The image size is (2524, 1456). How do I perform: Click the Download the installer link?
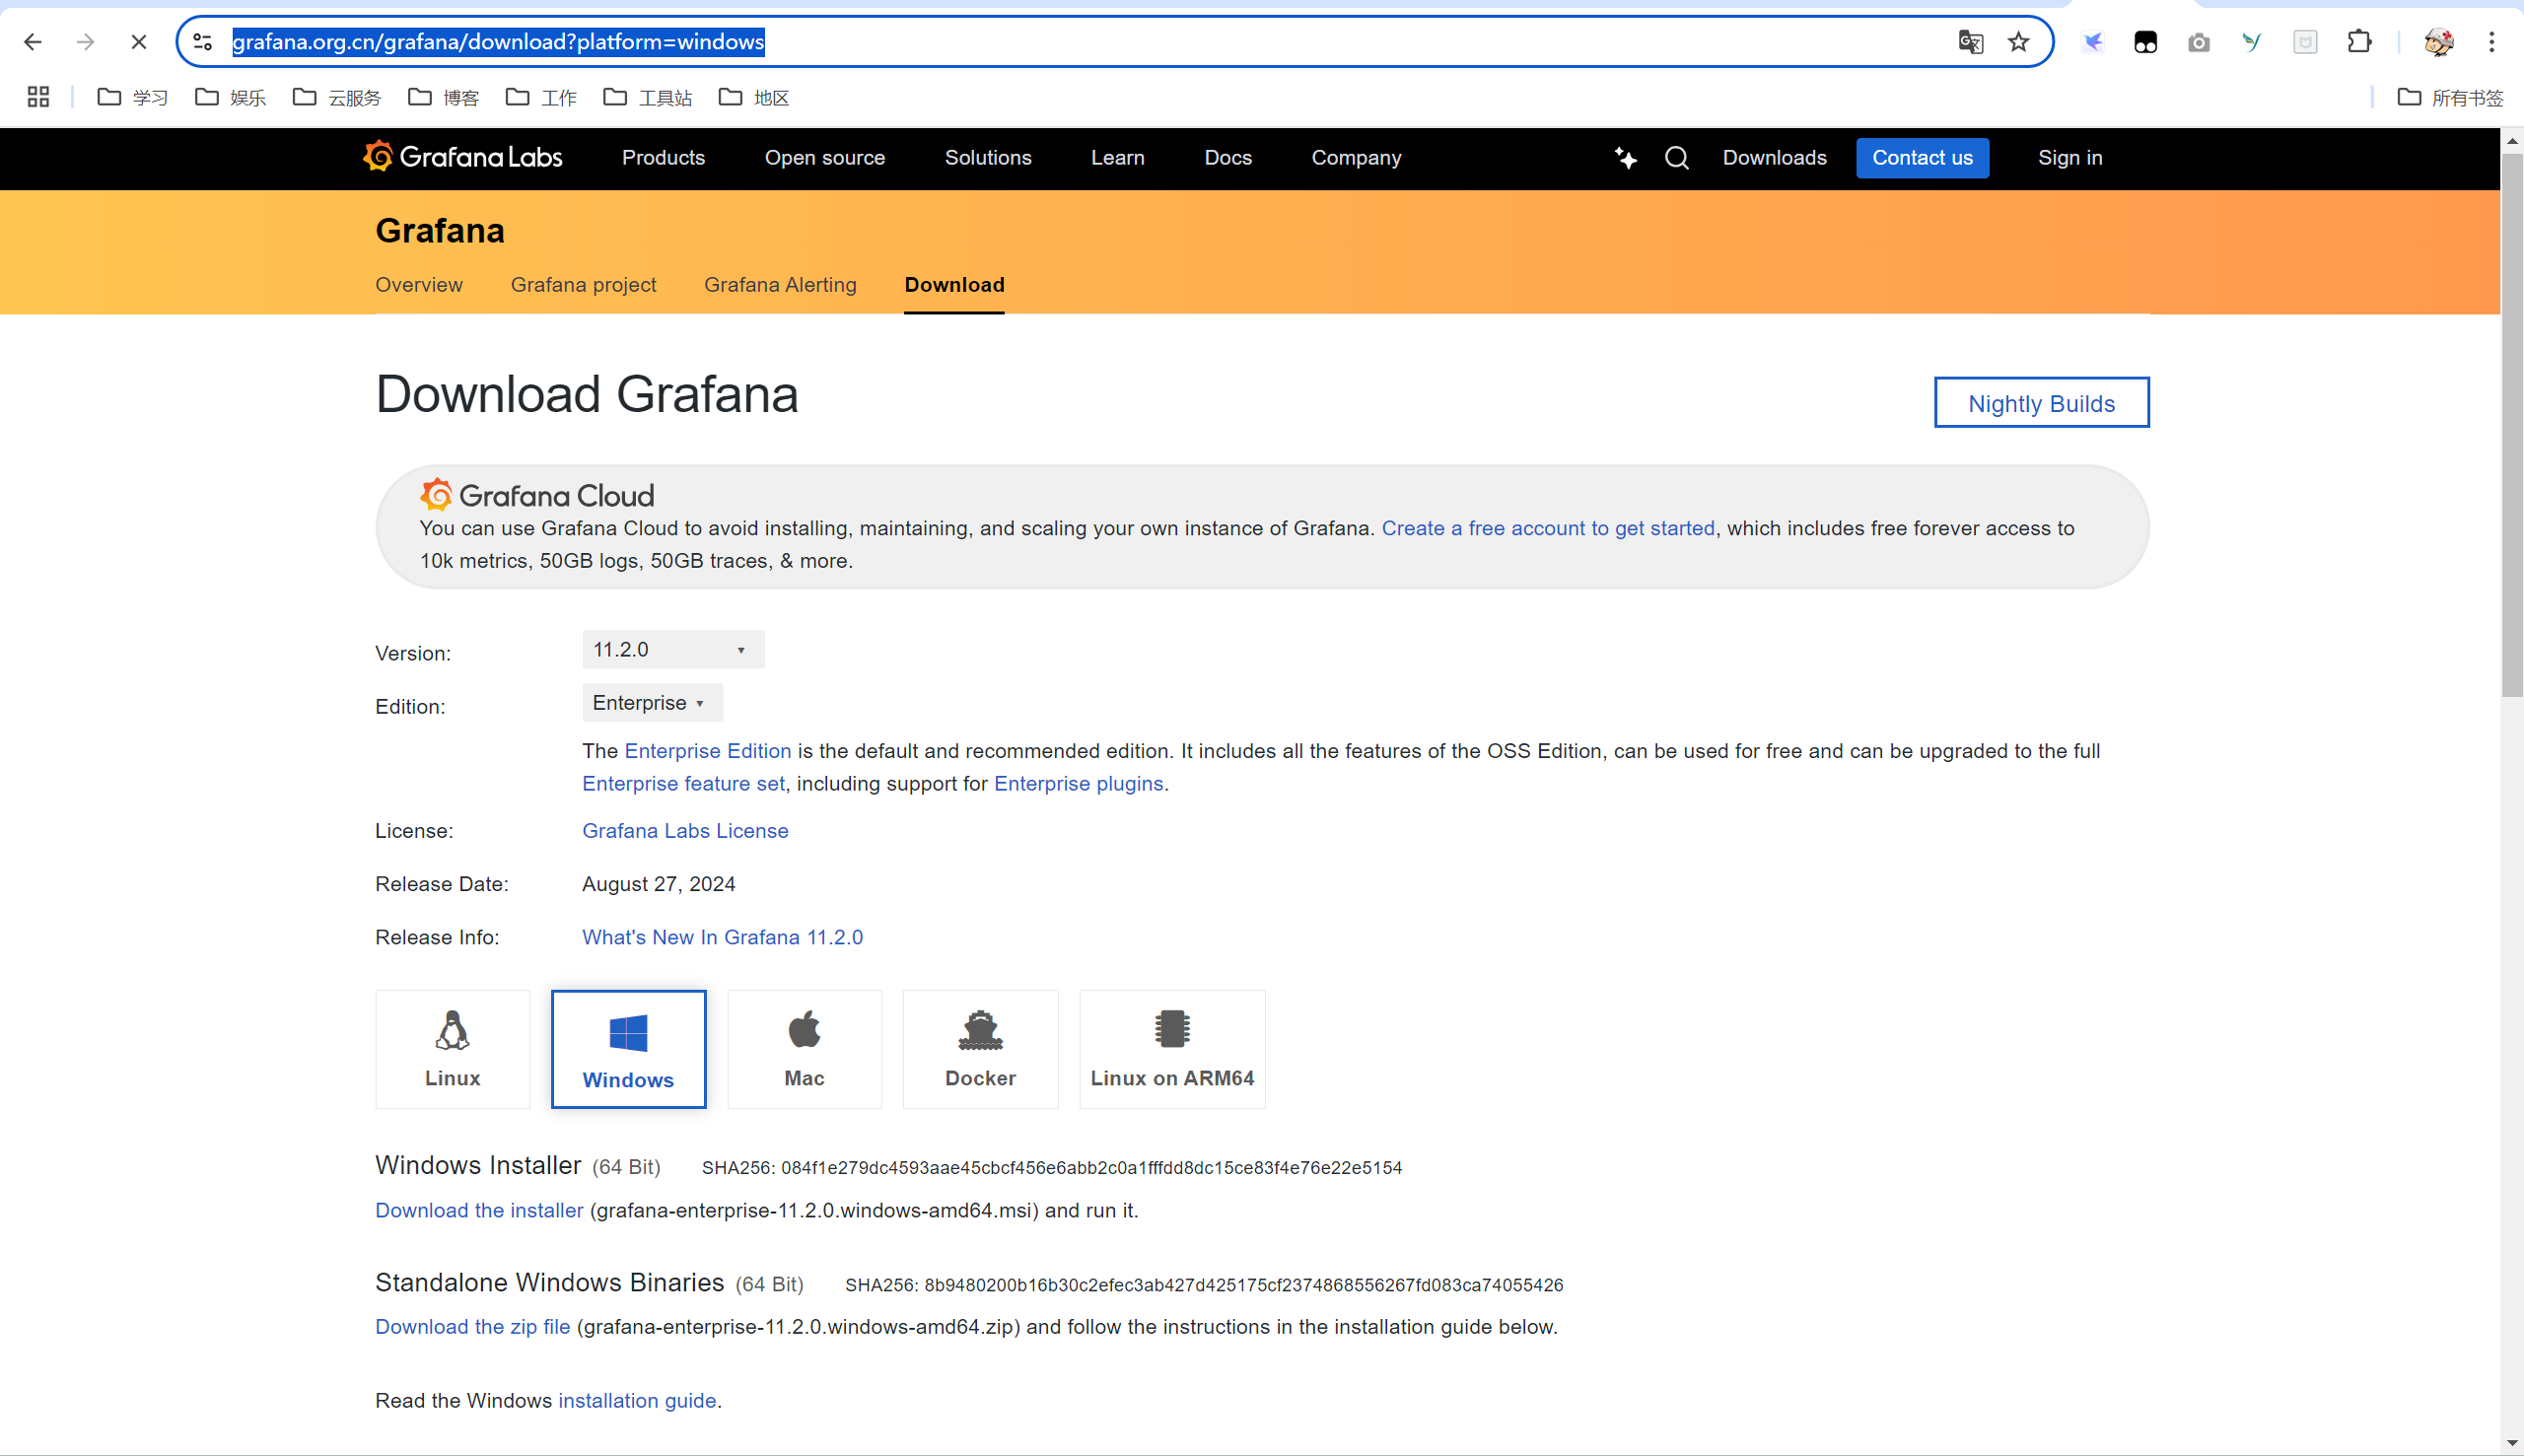478,1210
